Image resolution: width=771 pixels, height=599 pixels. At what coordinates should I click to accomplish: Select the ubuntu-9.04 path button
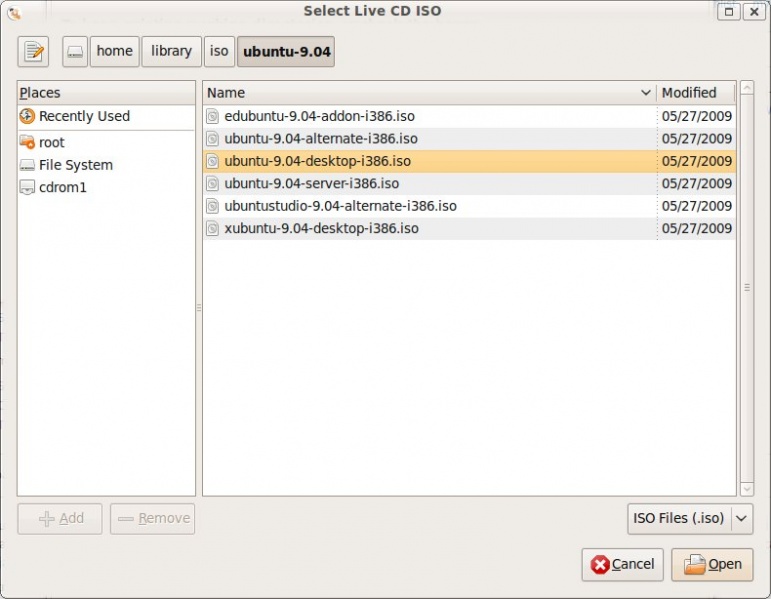coord(286,51)
